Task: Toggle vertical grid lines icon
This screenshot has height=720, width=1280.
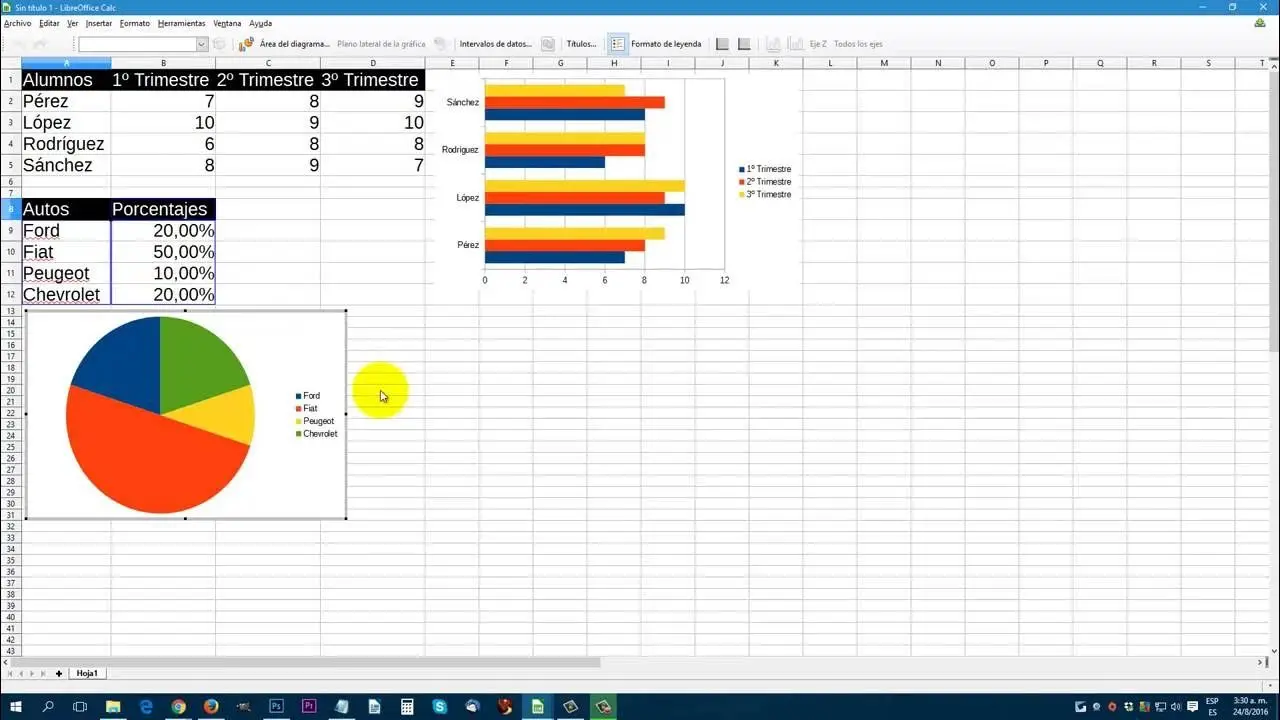Action: (744, 44)
